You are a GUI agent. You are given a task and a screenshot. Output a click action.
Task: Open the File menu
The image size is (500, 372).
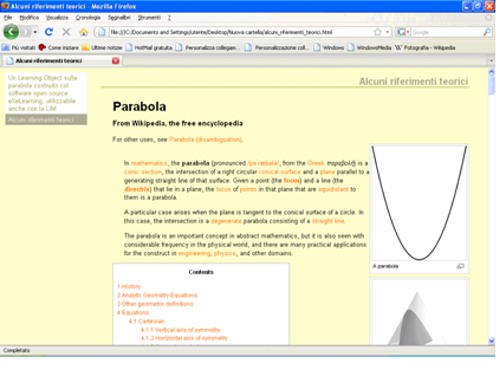(8, 17)
